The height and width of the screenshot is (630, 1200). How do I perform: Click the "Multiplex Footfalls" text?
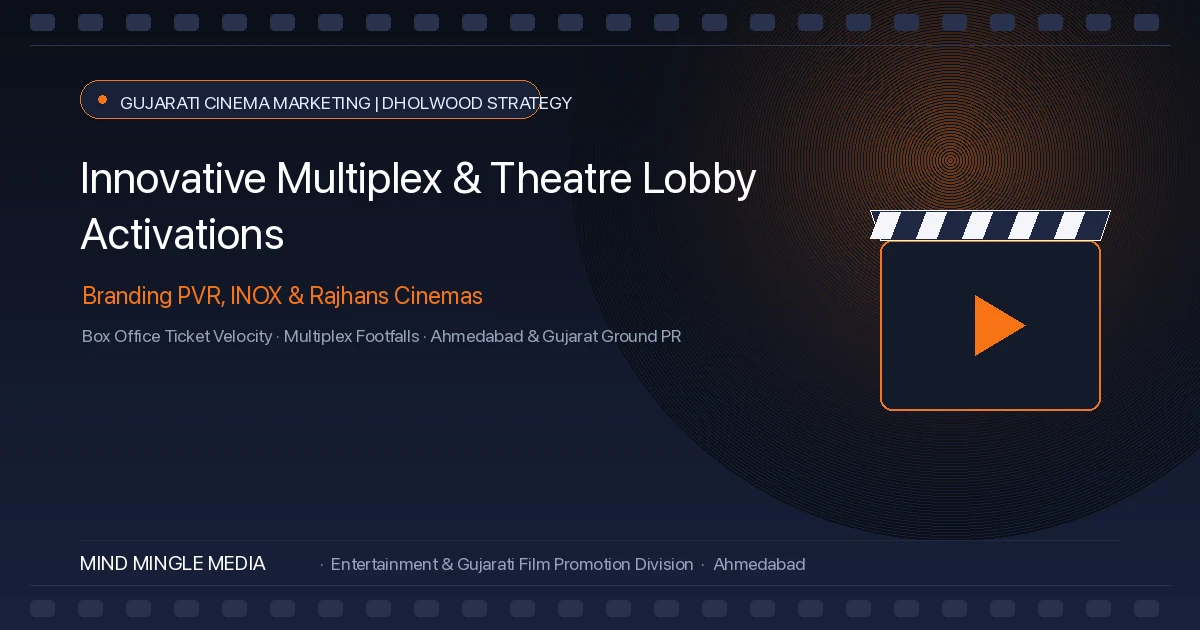352,336
